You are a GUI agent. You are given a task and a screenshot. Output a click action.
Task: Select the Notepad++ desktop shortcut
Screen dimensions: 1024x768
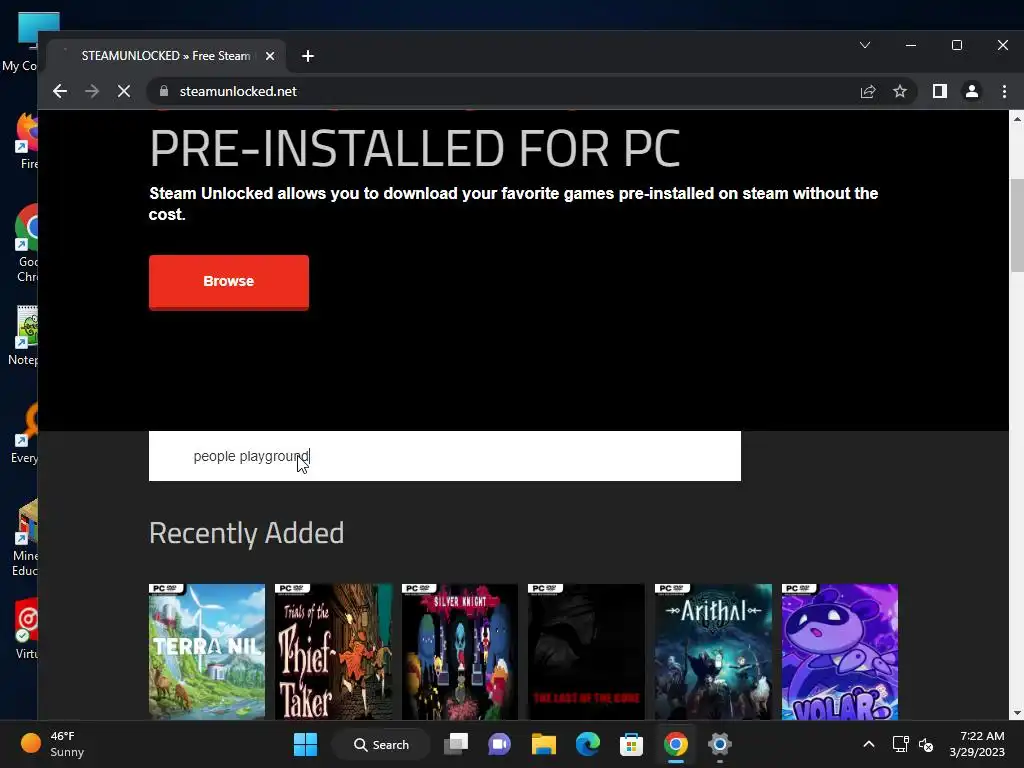pos(25,336)
